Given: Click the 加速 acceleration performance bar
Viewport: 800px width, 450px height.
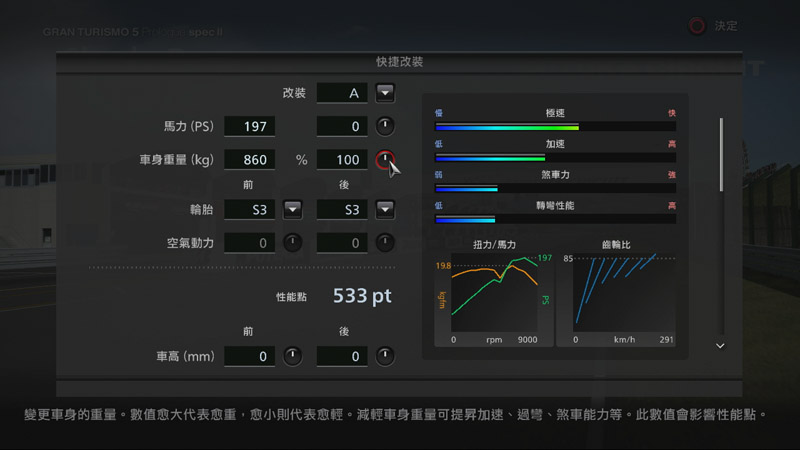Looking at the screenshot, I should (x=555, y=158).
